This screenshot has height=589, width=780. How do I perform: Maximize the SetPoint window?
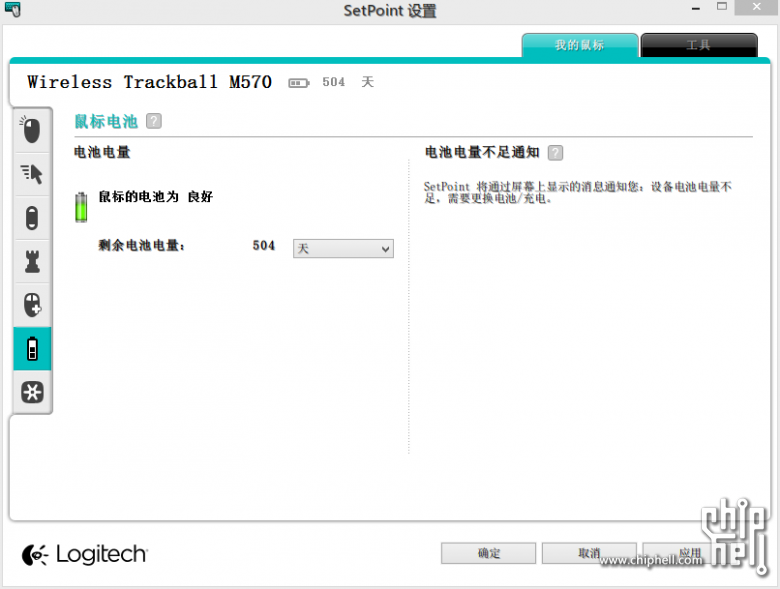pyautogui.click(x=722, y=7)
